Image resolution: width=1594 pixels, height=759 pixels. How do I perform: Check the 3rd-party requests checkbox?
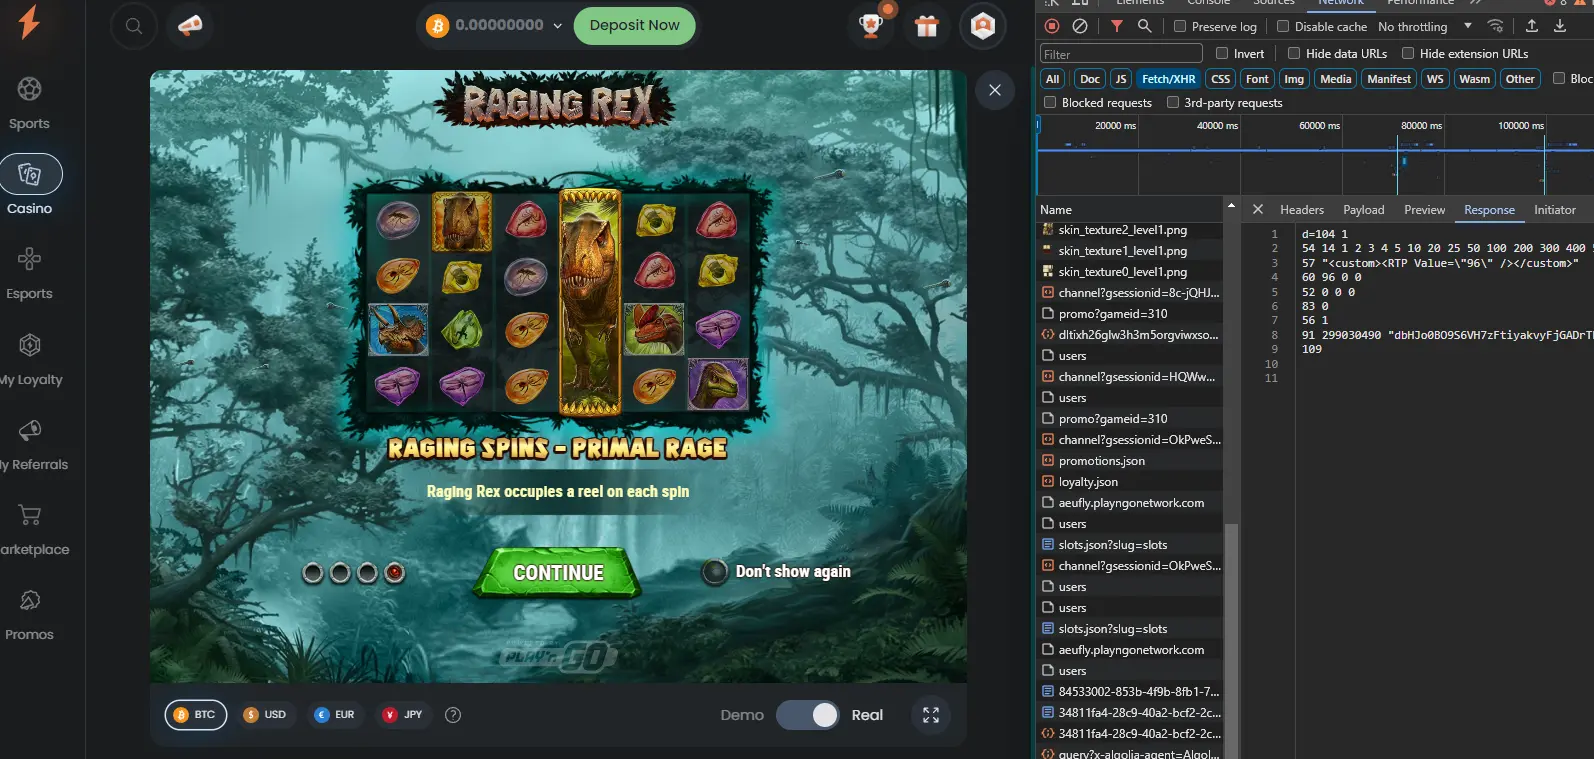coord(1173,102)
